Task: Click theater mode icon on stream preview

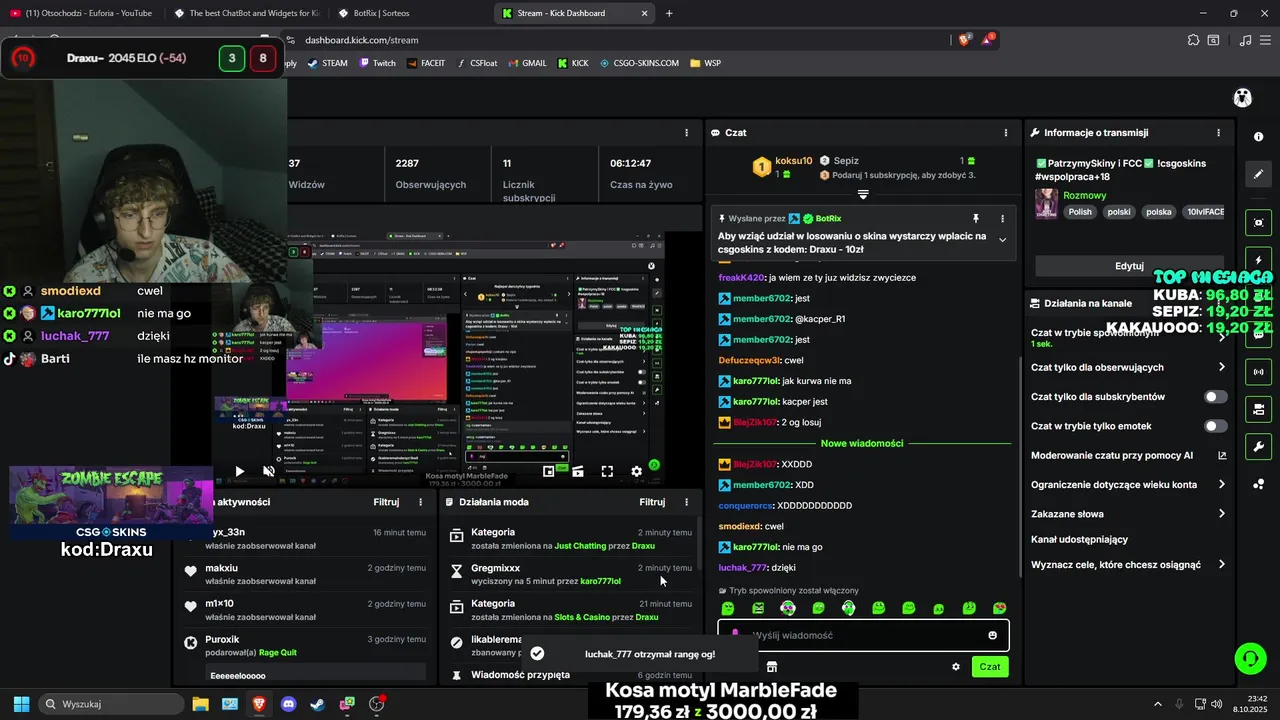Action: pyautogui.click(x=578, y=471)
